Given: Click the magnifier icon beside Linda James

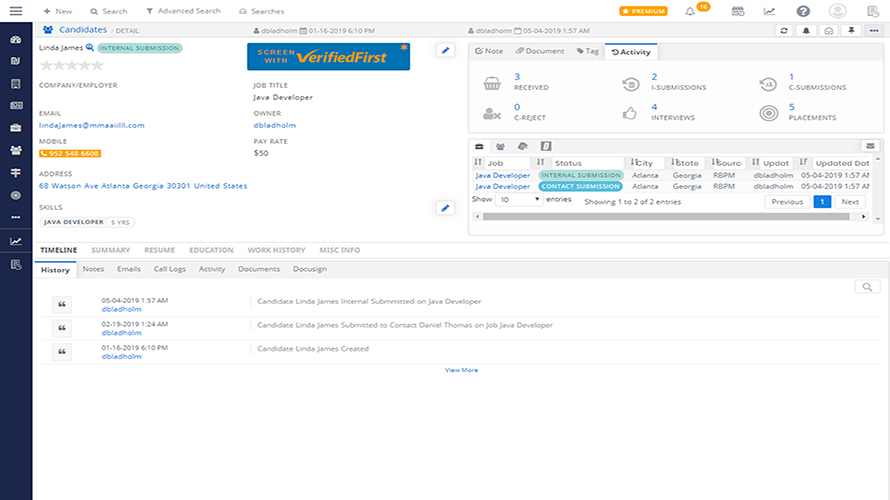Looking at the screenshot, I should pyautogui.click(x=90, y=48).
